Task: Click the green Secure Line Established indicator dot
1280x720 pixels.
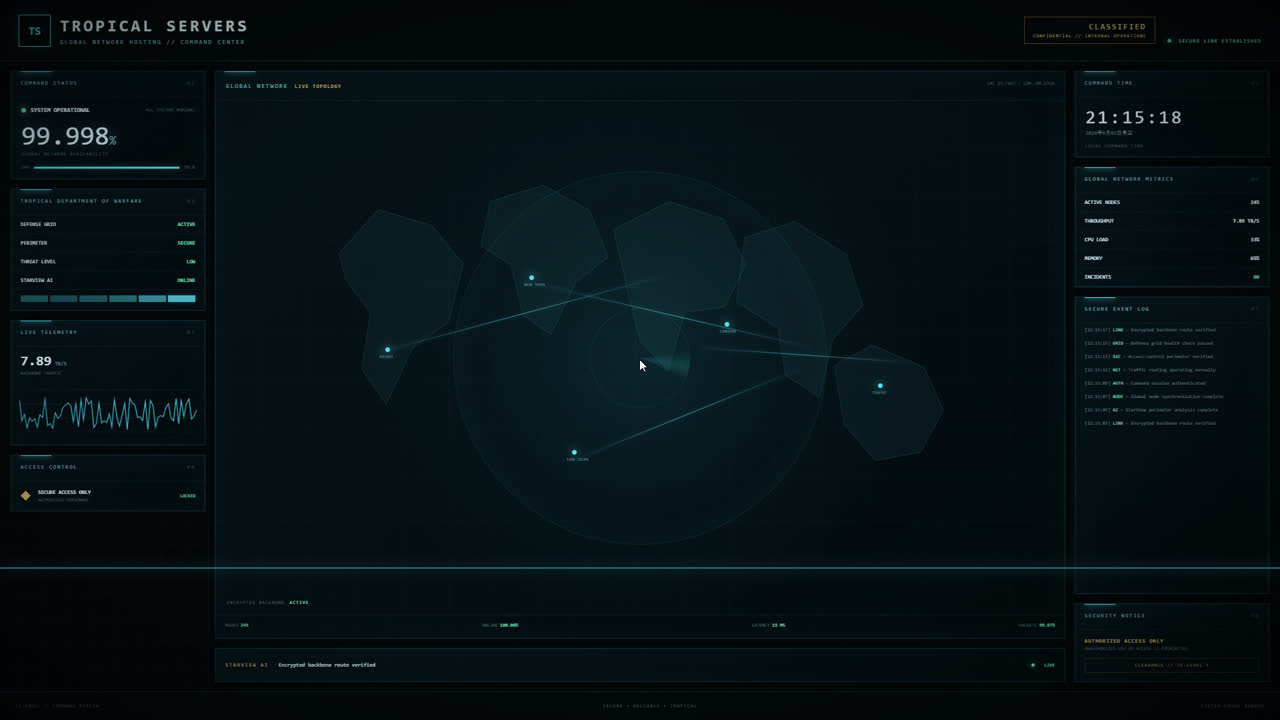Action: click(x=1169, y=41)
